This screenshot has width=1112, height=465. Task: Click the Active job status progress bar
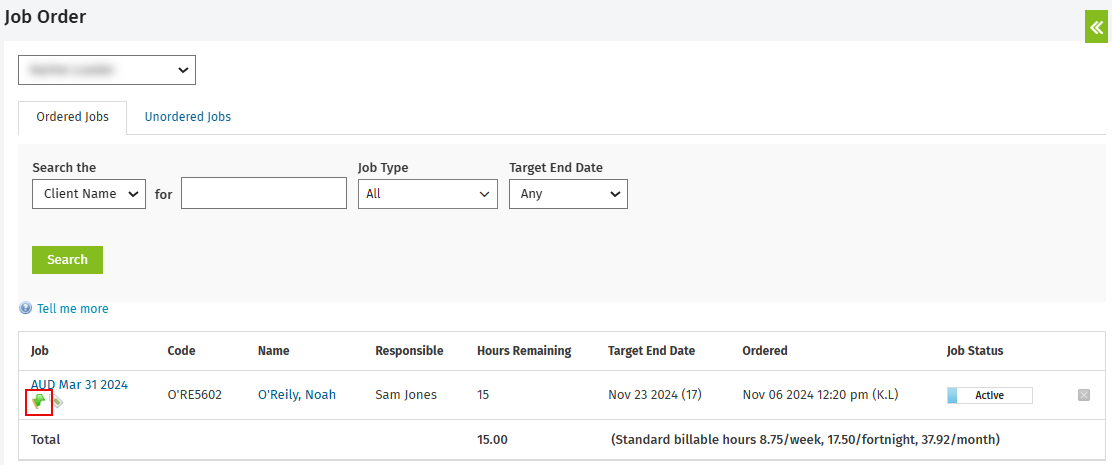pyautogui.click(x=989, y=395)
